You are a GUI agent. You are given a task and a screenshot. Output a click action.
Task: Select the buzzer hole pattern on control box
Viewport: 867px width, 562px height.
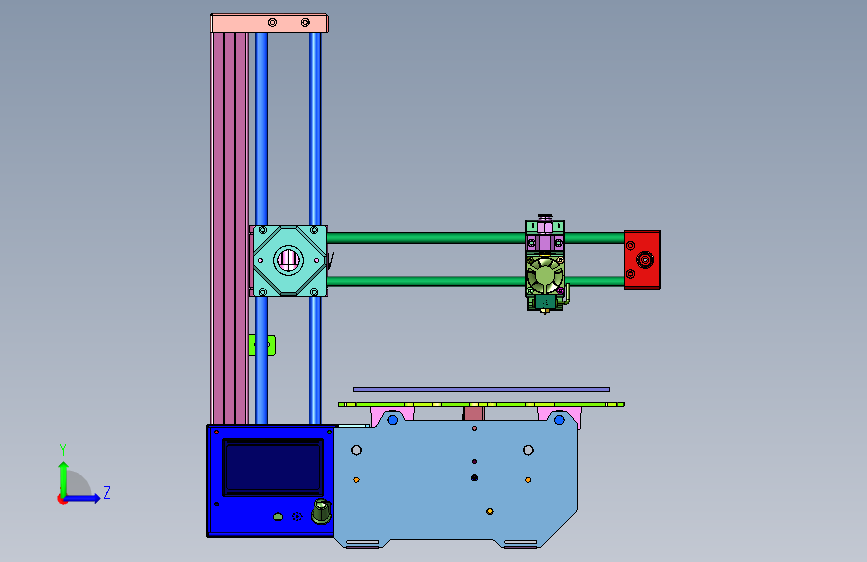tap(297, 517)
